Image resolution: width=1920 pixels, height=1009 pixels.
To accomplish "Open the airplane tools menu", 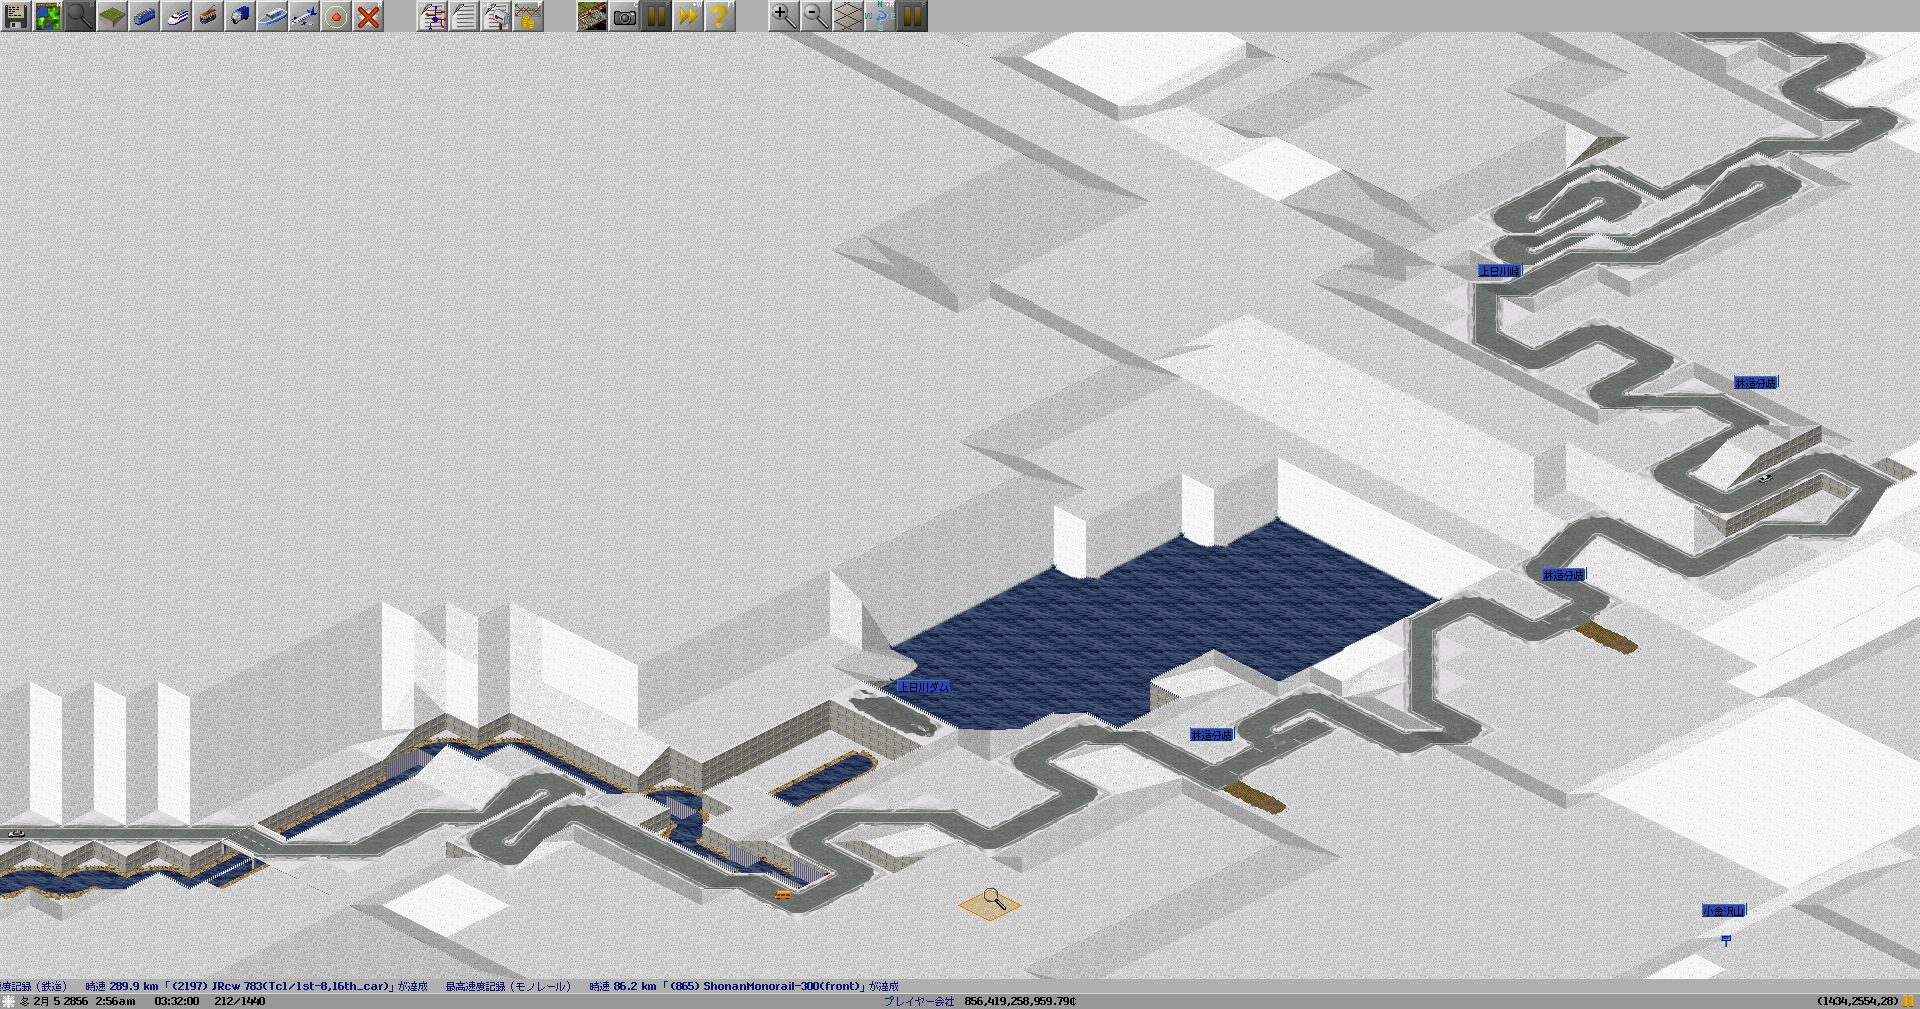I will (x=304, y=16).
